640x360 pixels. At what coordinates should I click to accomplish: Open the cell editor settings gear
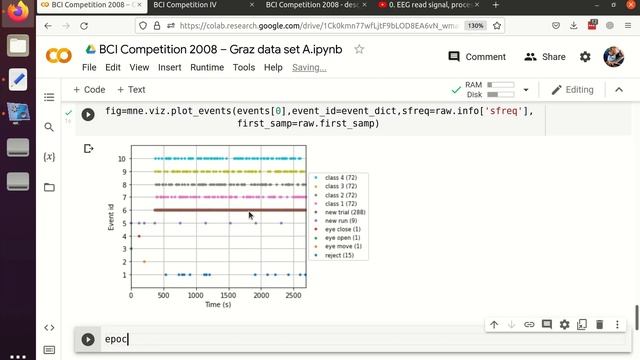564,324
